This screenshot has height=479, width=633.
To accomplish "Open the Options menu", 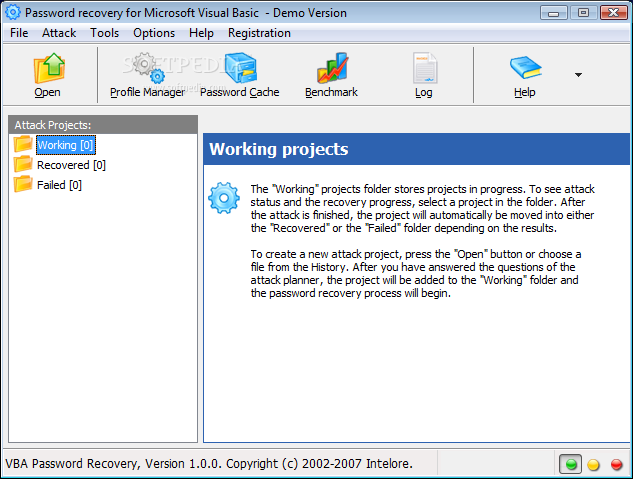I will (x=154, y=33).
